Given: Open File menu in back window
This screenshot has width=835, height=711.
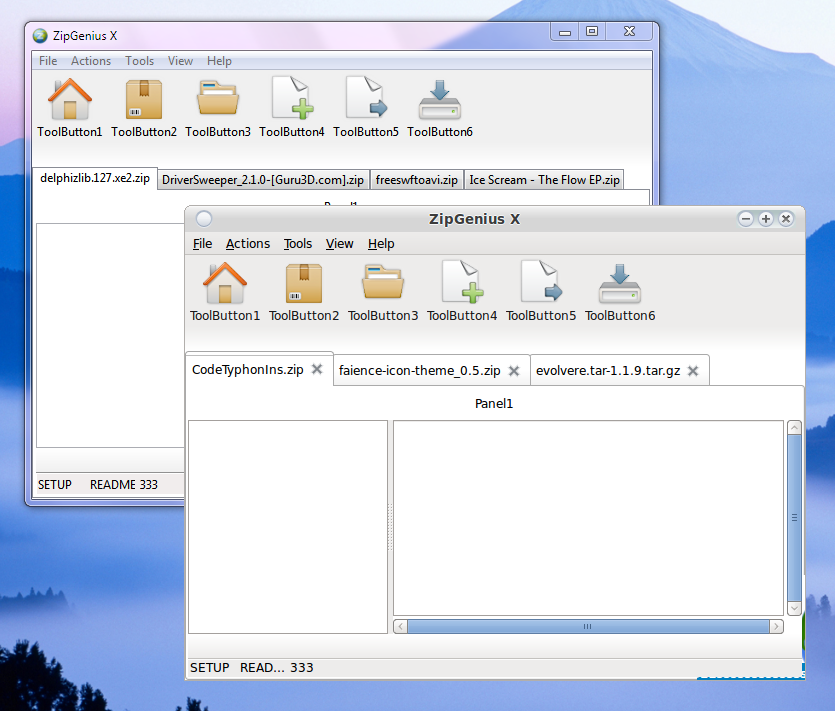Looking at the screenshot, I should (x=48, y=61).
